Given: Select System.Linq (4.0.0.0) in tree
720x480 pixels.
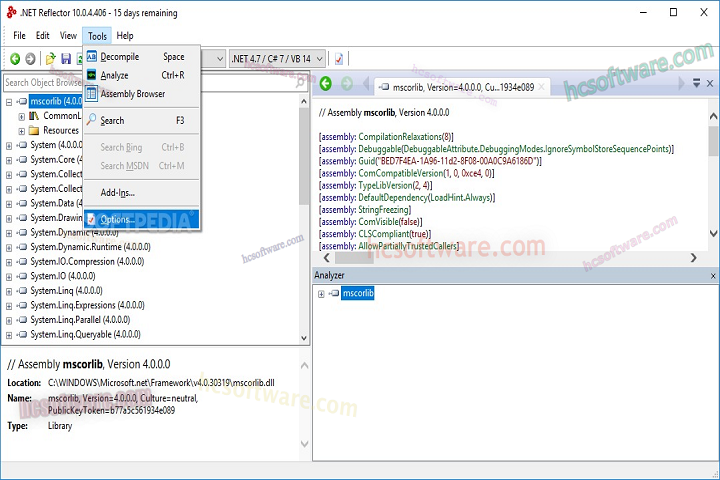Looking at the screenshot, I should (66, 291).
